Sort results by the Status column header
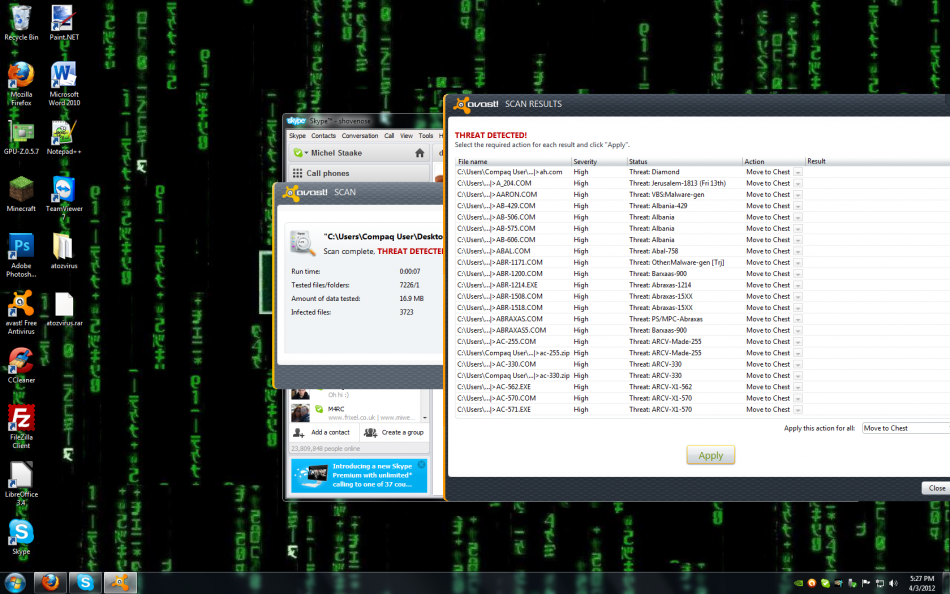 click(x=685, y=161)
